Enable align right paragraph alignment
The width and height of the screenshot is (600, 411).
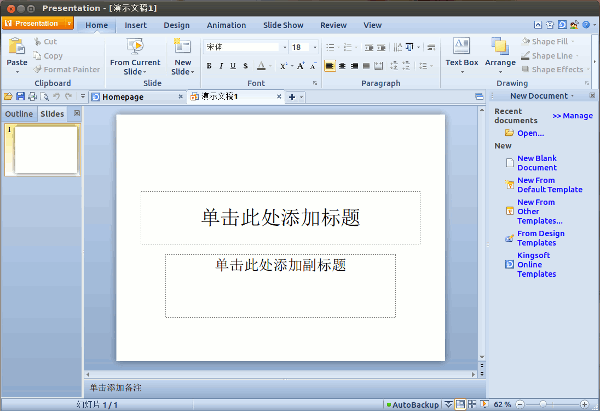click(354, 66)
